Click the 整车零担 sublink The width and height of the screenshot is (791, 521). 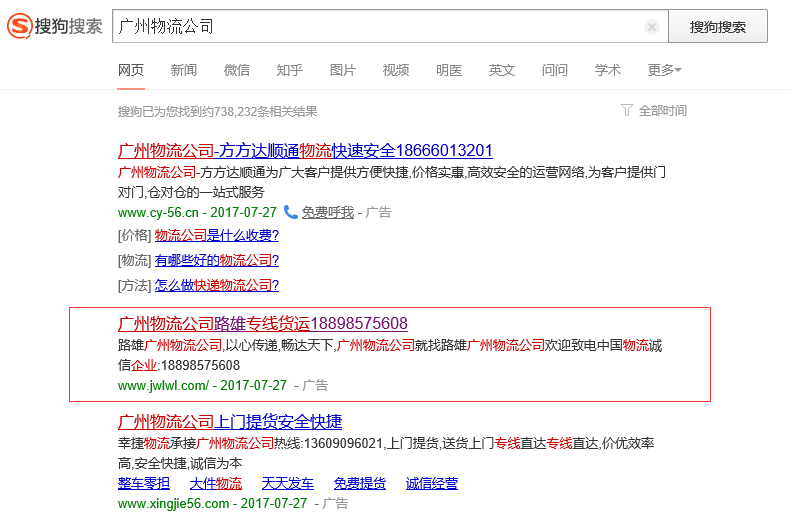pyautogui.click(x=144, y=483)
